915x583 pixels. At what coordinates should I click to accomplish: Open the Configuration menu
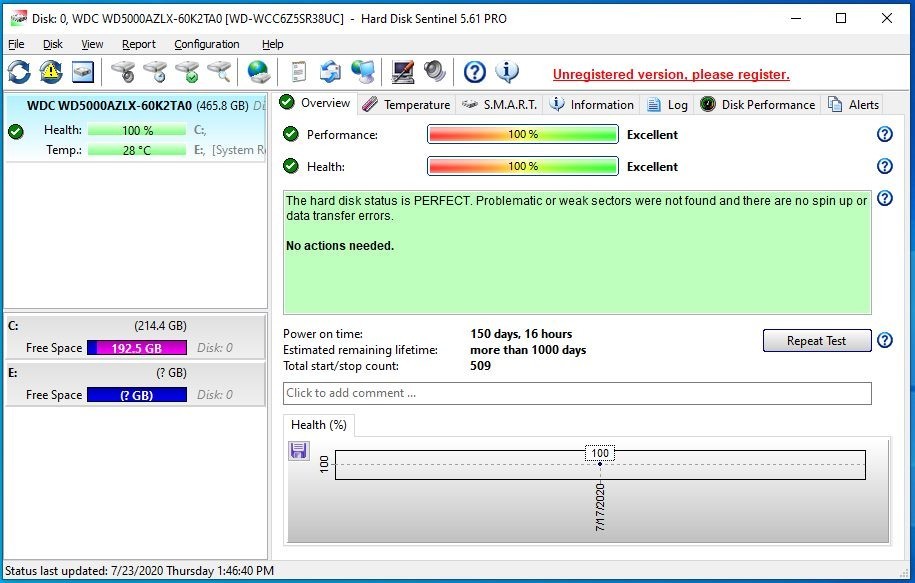(207, 44)
